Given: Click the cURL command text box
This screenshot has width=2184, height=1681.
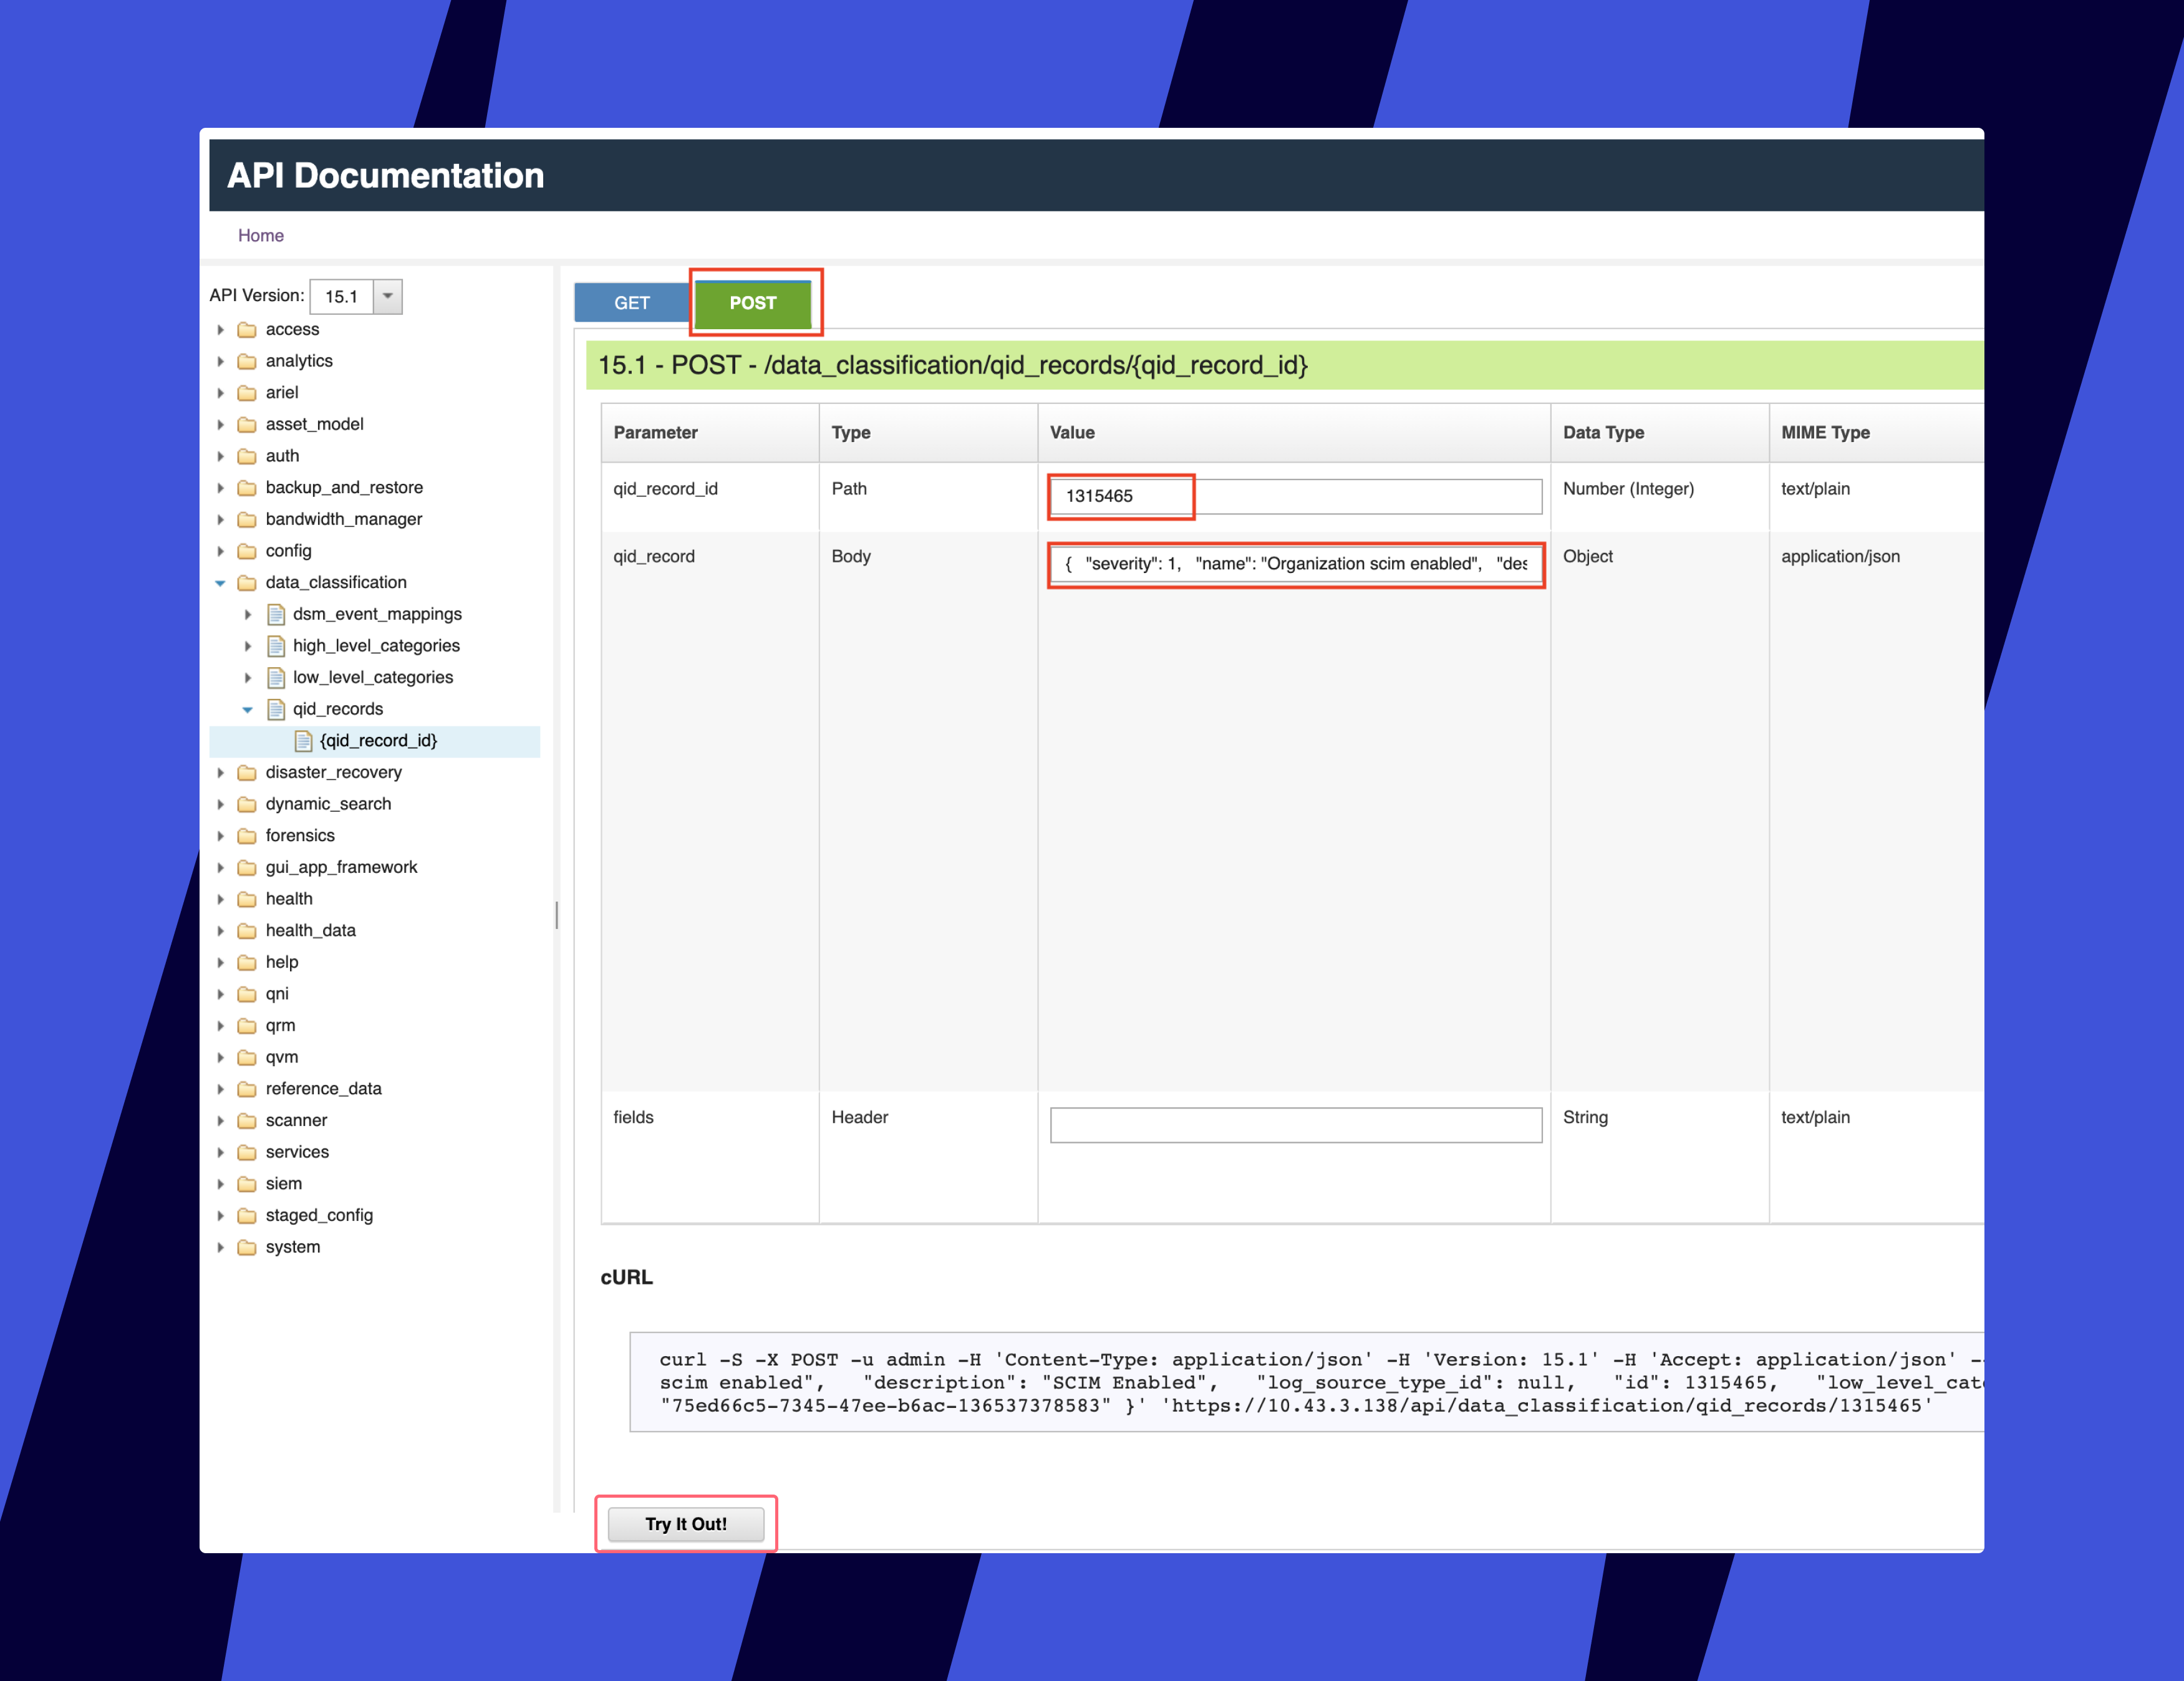Looking at the screenshot, I should (1306, 1382).
